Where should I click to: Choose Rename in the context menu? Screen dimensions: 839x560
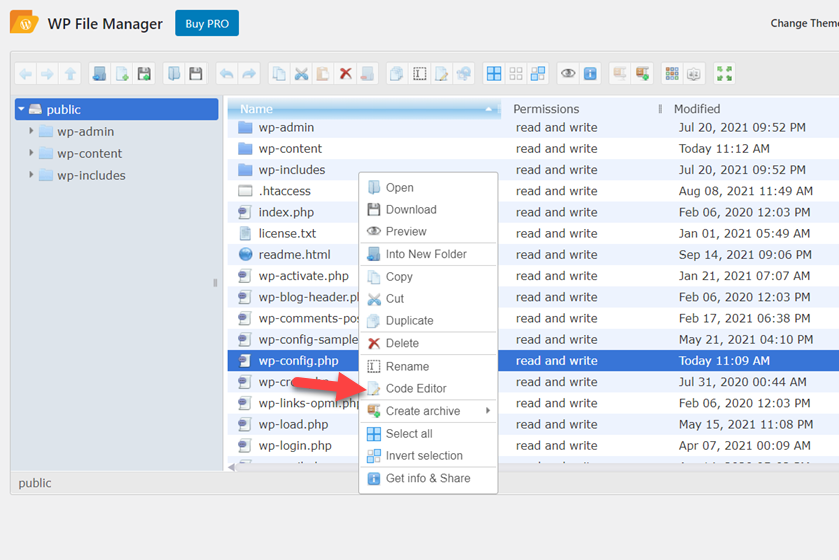[x=428, y=366]
